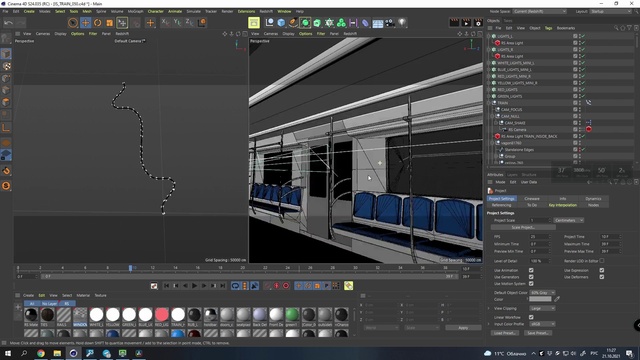640x360 pixels.
Task: Open Input Color Profile sRGB dropdown
Action: click(542, 324)
